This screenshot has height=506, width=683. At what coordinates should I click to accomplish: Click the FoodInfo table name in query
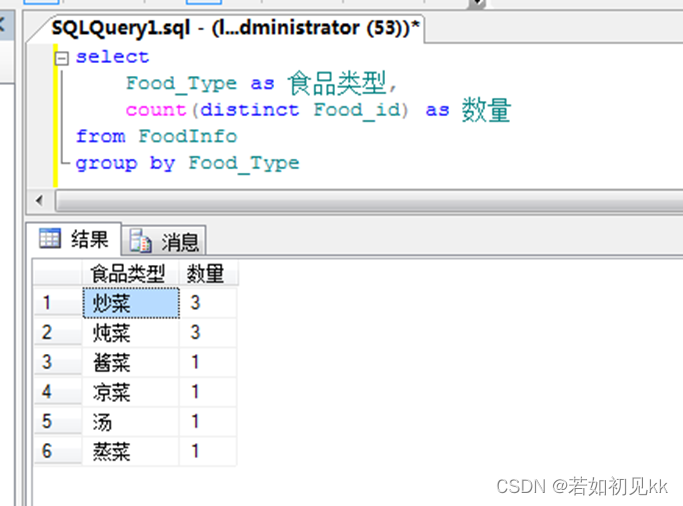pos(188,136)
